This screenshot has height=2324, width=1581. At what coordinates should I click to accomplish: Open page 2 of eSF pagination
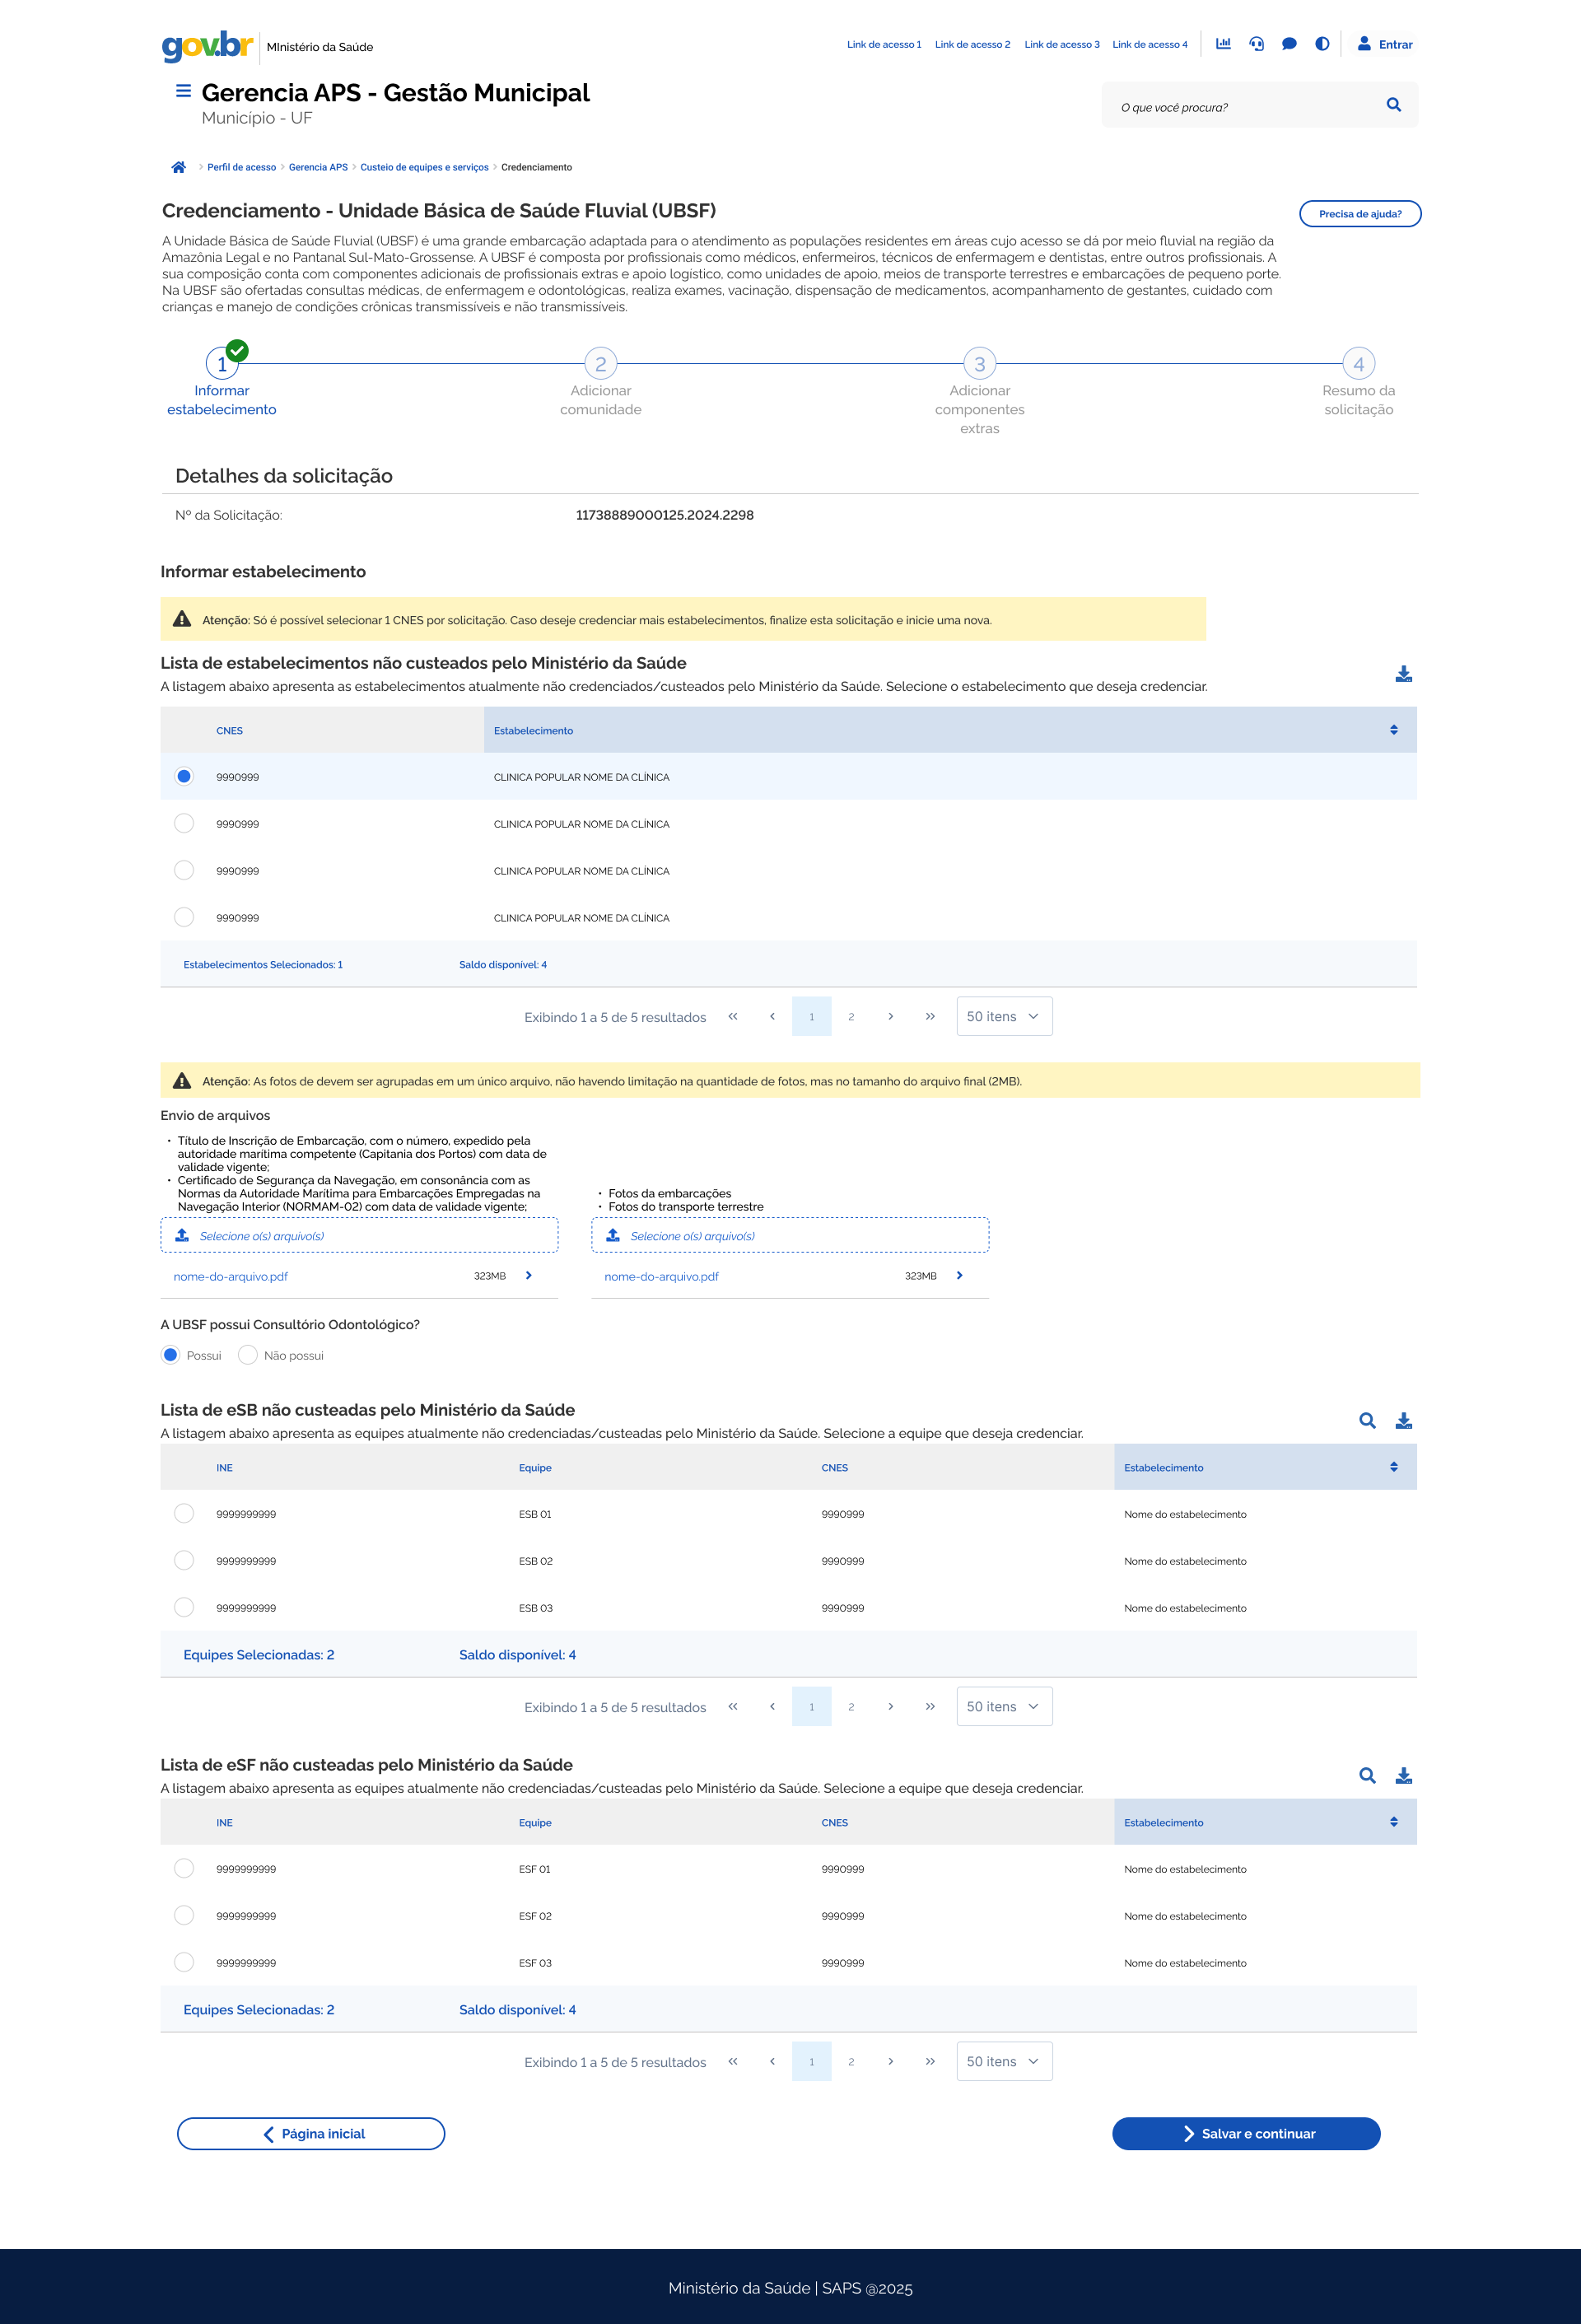tap(851, 2061)
